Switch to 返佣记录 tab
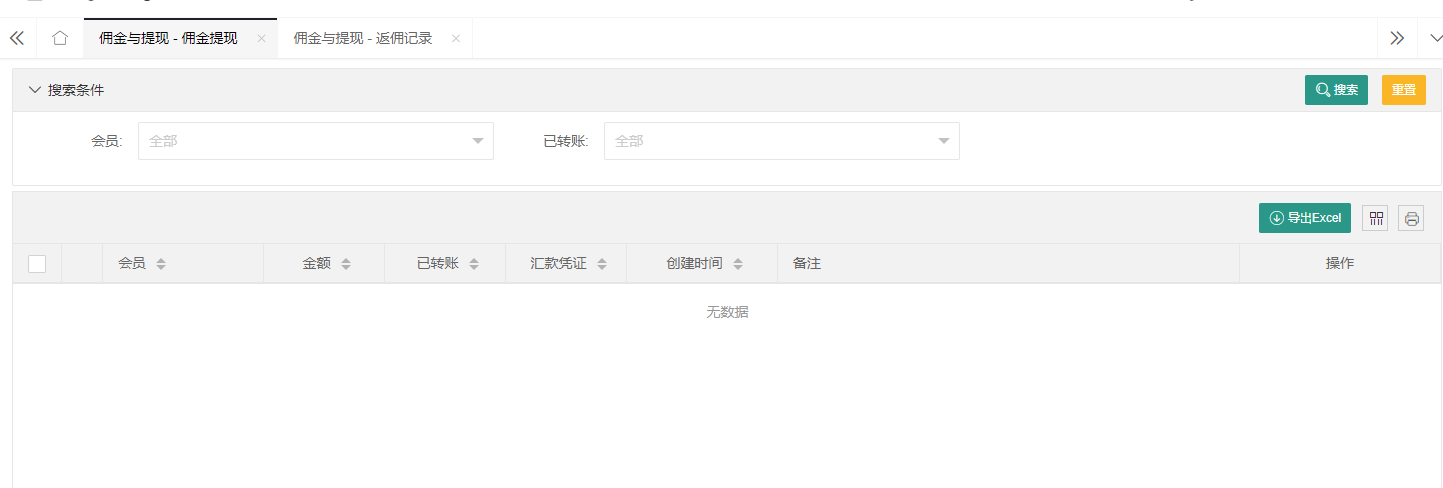Screen dimensions: 1443x488 [362, 38]
